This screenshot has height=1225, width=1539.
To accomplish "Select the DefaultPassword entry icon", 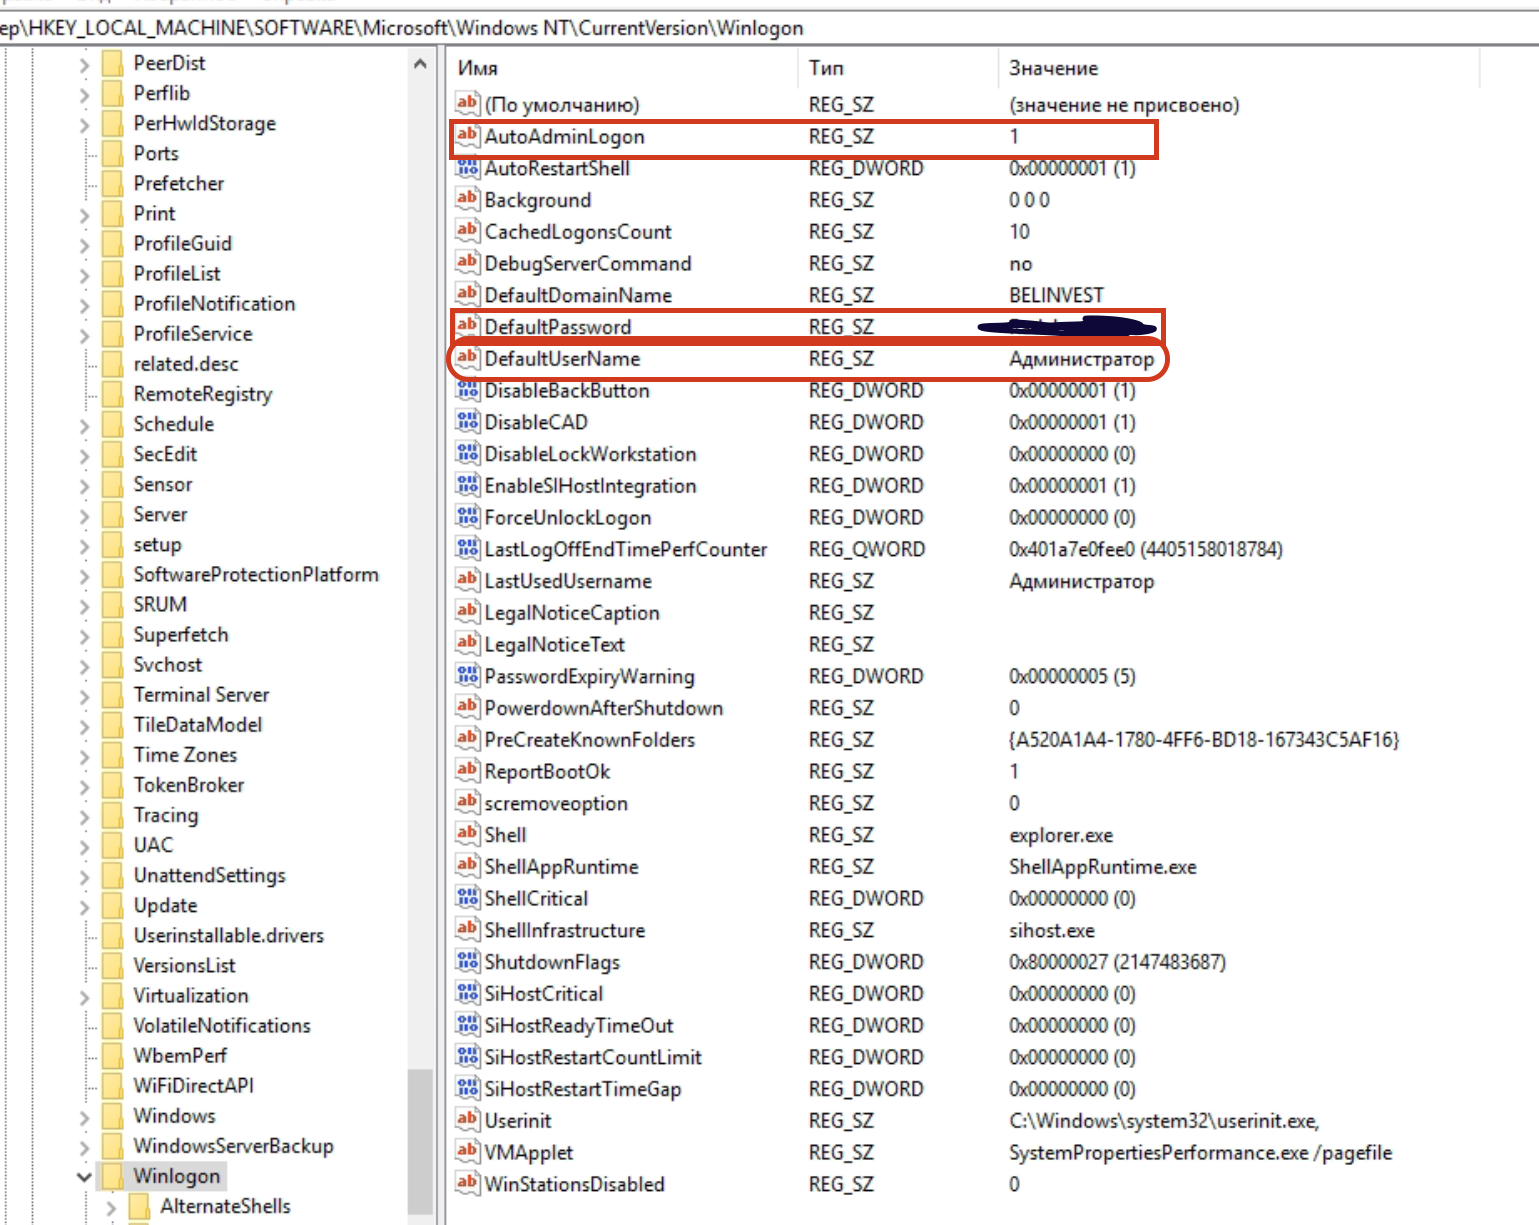I will [x=467, y=326].
